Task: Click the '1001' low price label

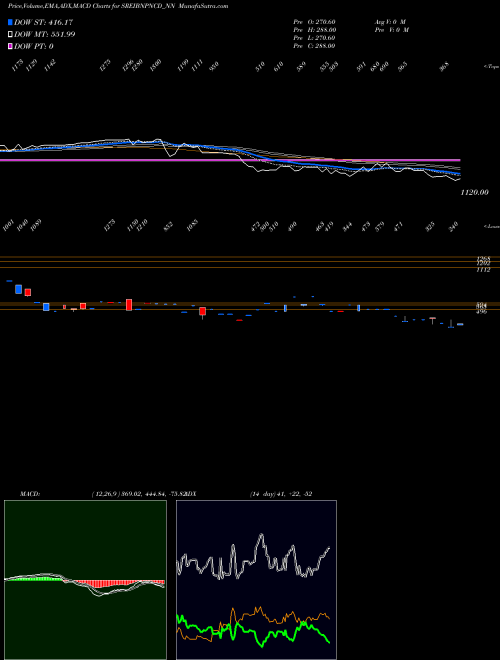Action: [x=8, y=226]
